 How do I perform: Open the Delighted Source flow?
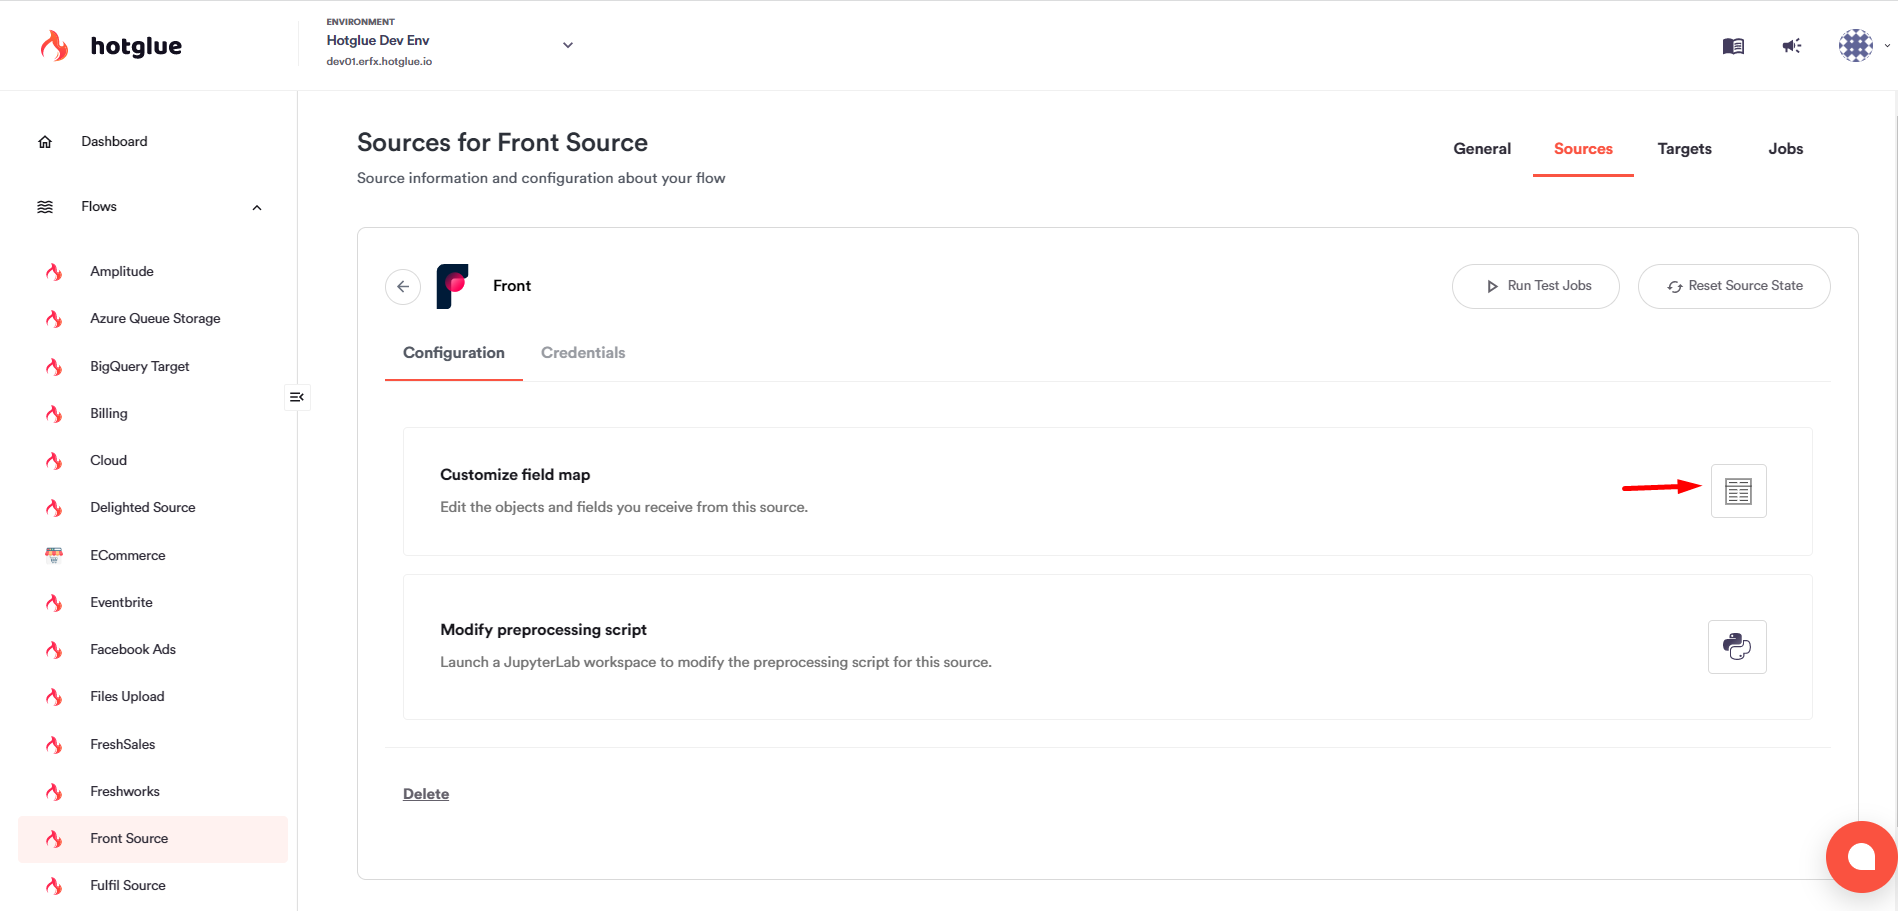point(143,508)
